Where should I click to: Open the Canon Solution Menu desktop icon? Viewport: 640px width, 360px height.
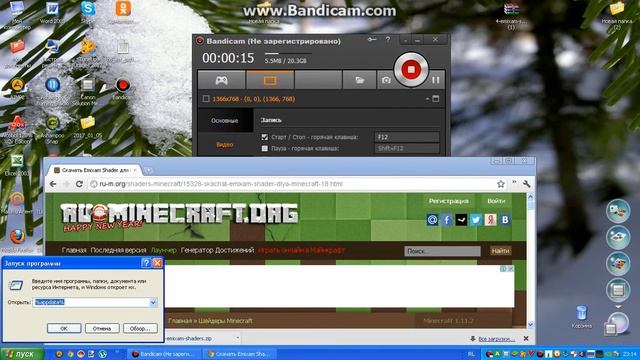click(x=87, y=92)
